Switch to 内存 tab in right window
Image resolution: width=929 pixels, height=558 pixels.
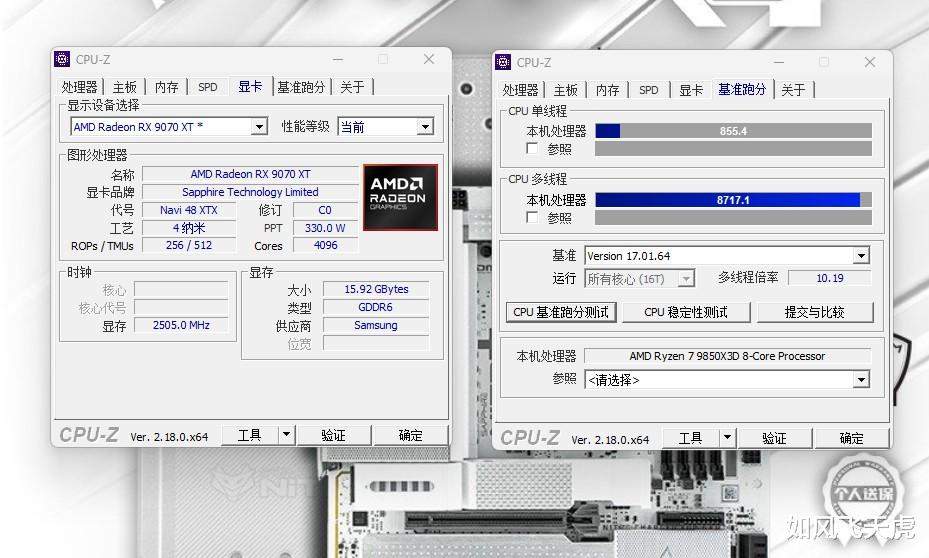tap(607, 90)
